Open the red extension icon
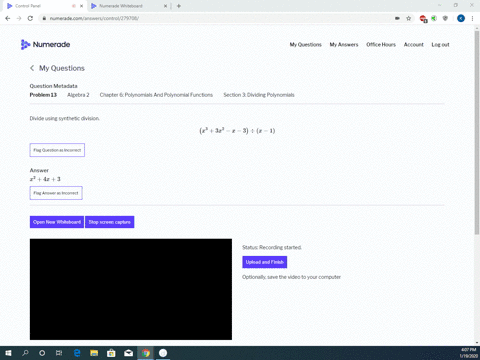Screen dimensions: 480x360 click(x=423, y=19)
